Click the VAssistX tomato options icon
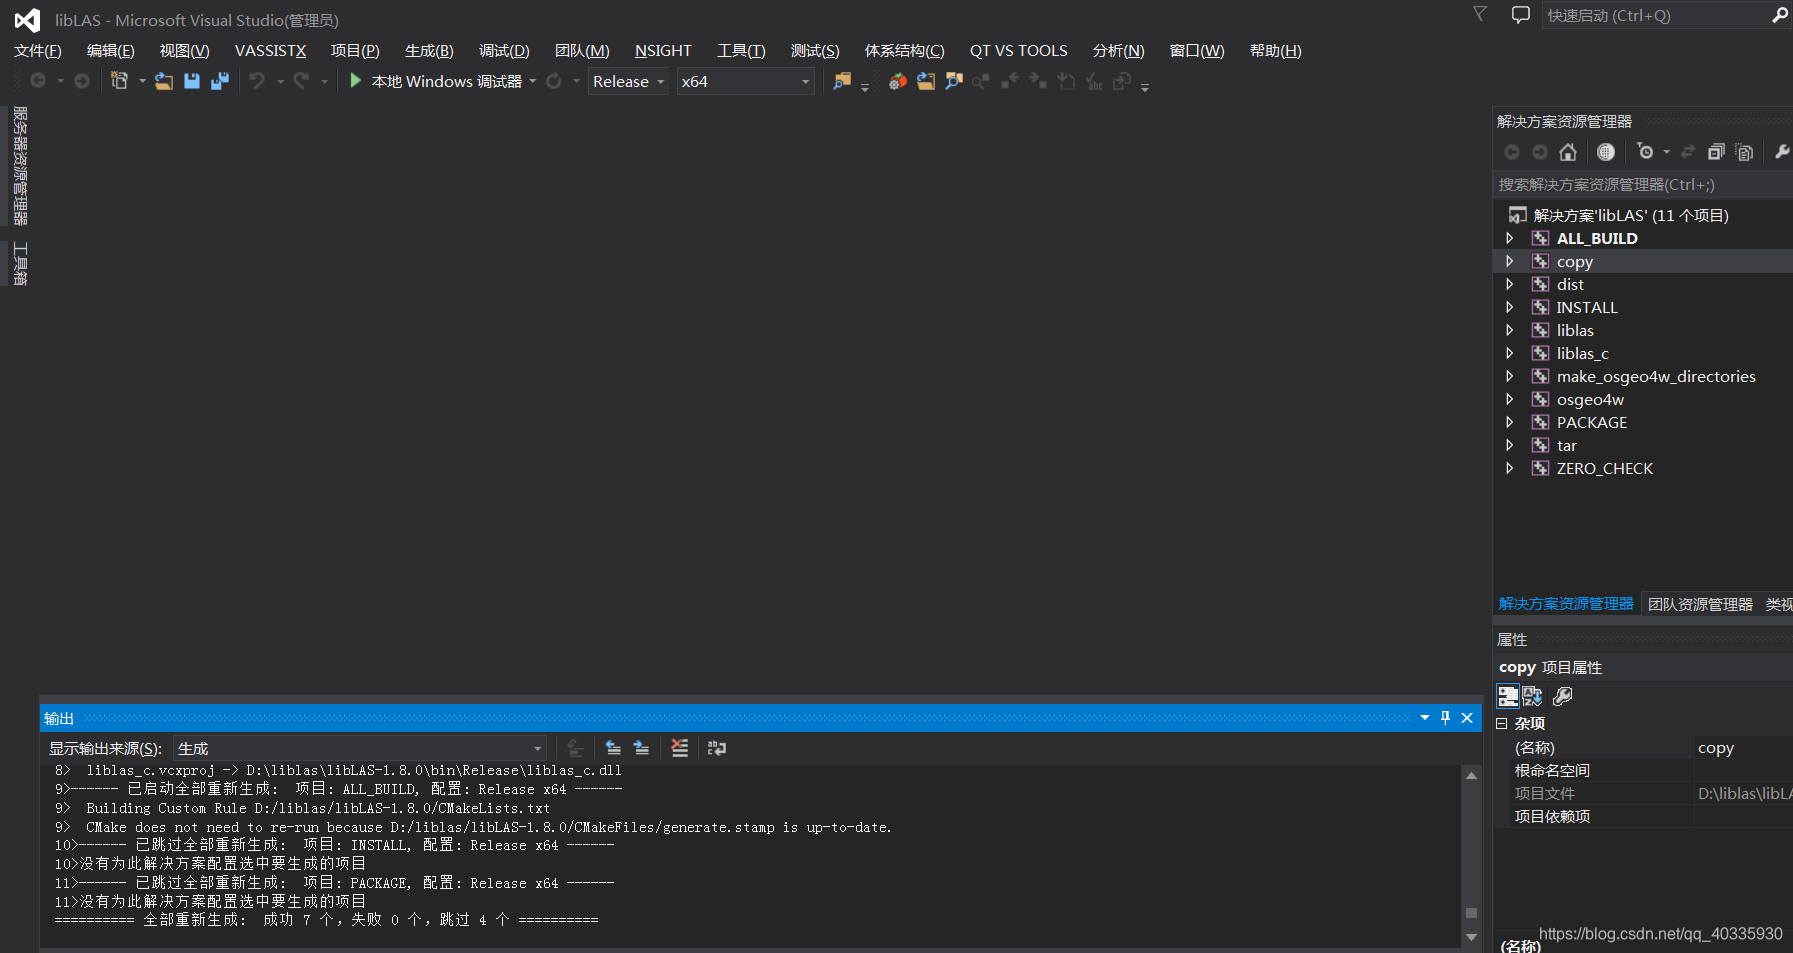This screenshot has width=1793, height=953. (898, 81)
